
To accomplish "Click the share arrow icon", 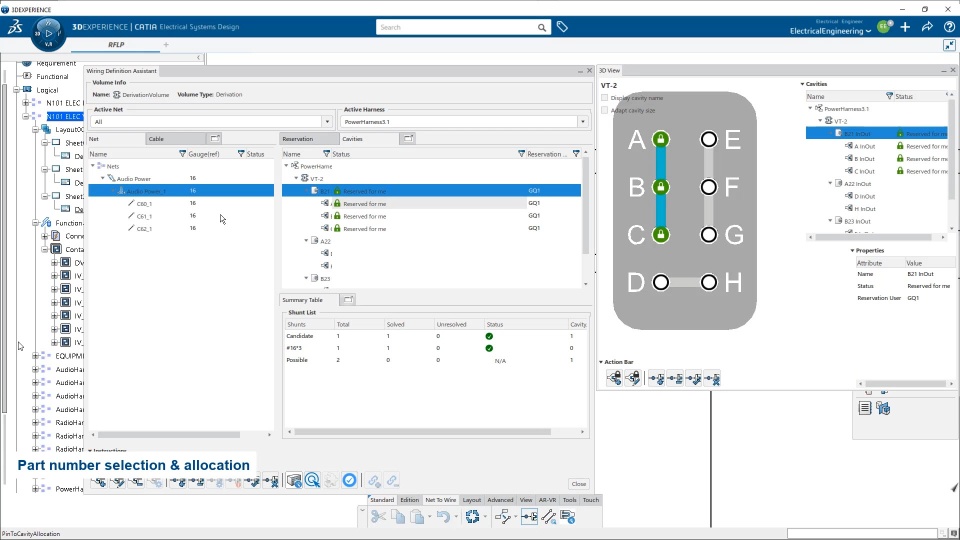I will click(x=927, y=27).
